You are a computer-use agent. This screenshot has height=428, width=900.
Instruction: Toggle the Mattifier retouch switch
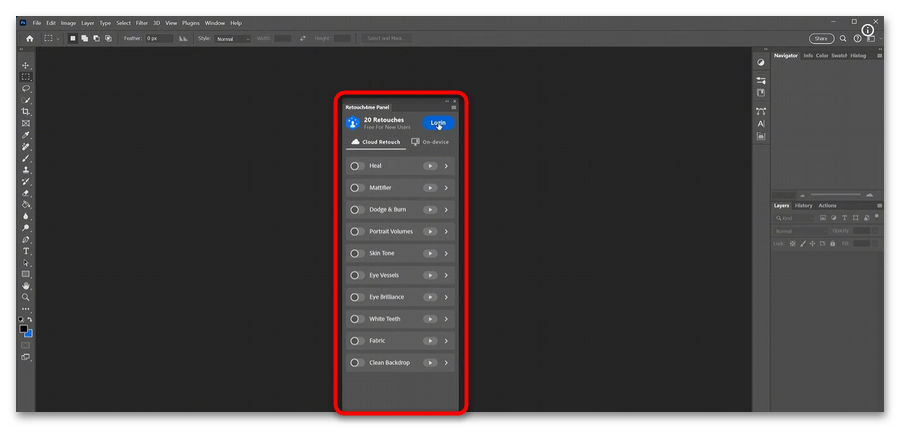coord(357,188)
